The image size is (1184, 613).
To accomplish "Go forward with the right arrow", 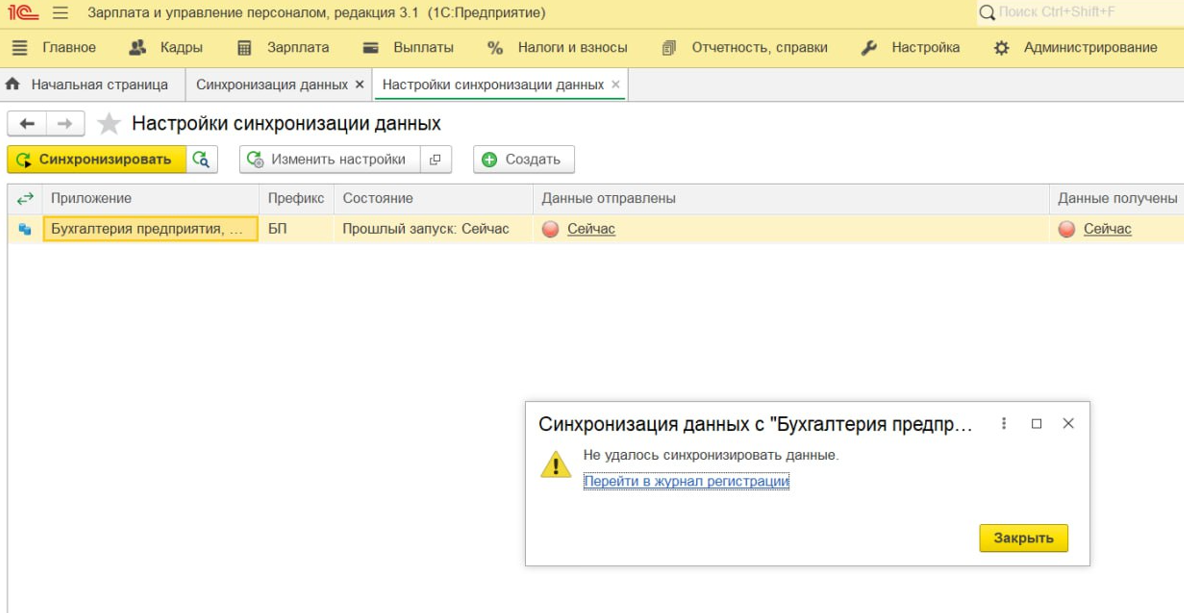I will point(66,124).
